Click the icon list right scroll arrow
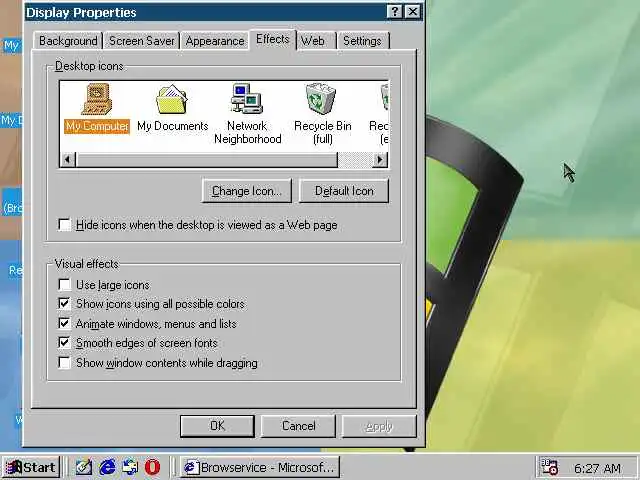 tap(380, 160)
